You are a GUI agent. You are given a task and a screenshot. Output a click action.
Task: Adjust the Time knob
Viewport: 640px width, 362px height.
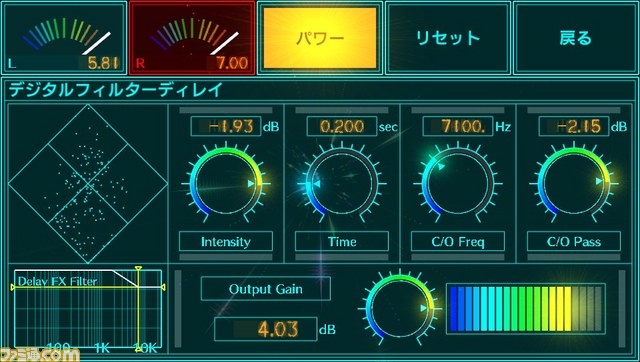342,184
